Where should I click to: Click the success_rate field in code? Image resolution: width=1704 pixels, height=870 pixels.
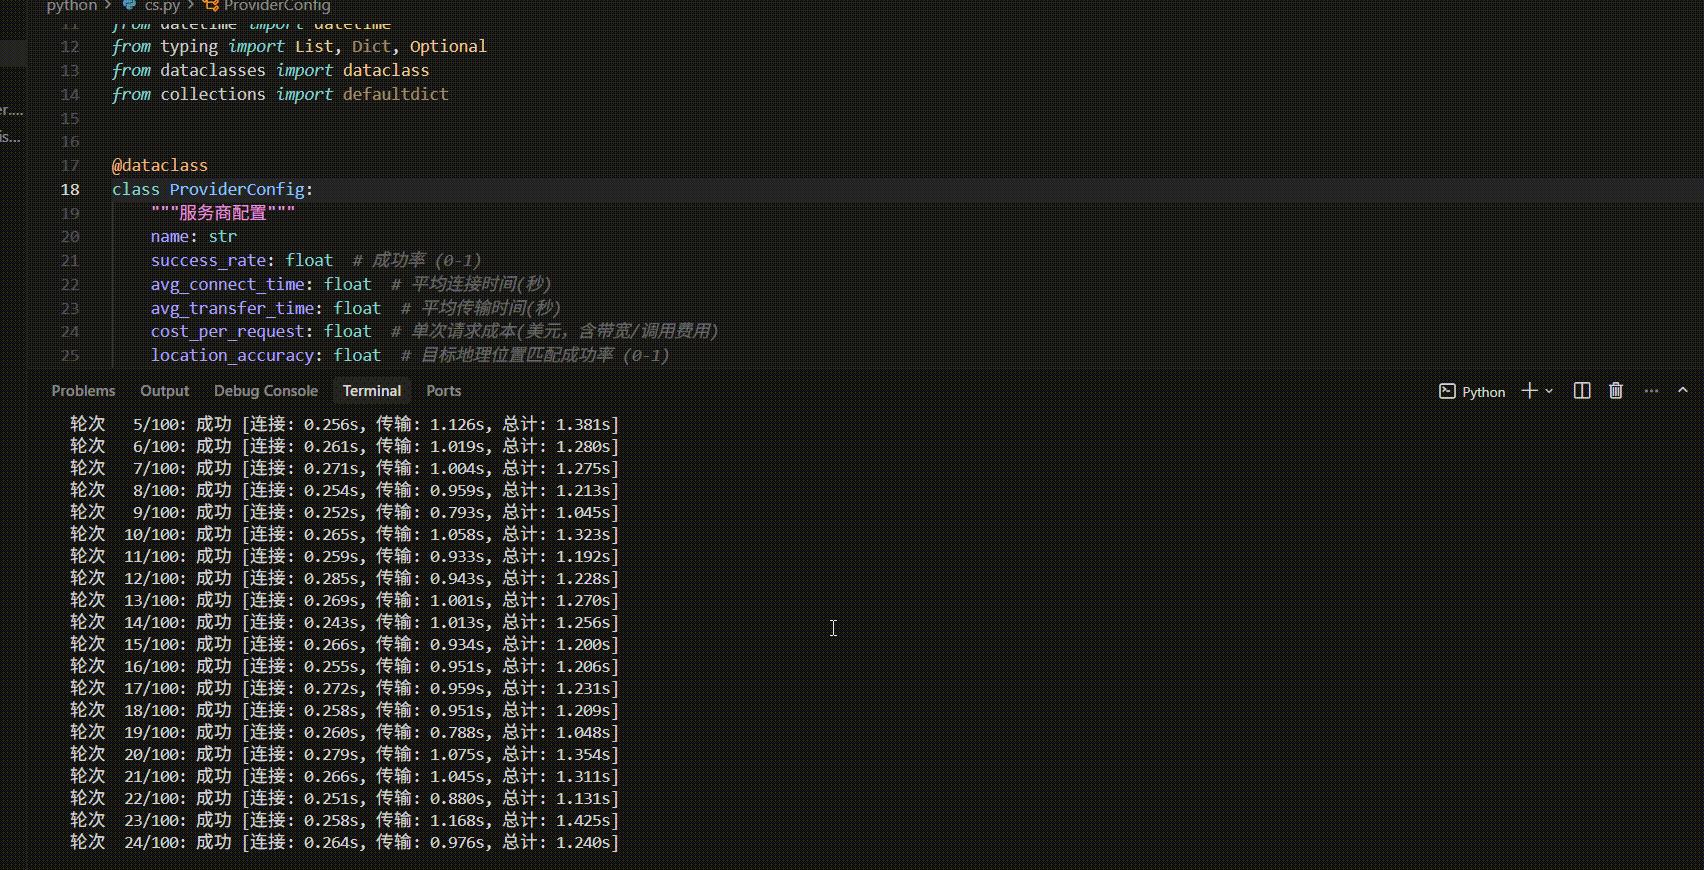coord(208,260)
